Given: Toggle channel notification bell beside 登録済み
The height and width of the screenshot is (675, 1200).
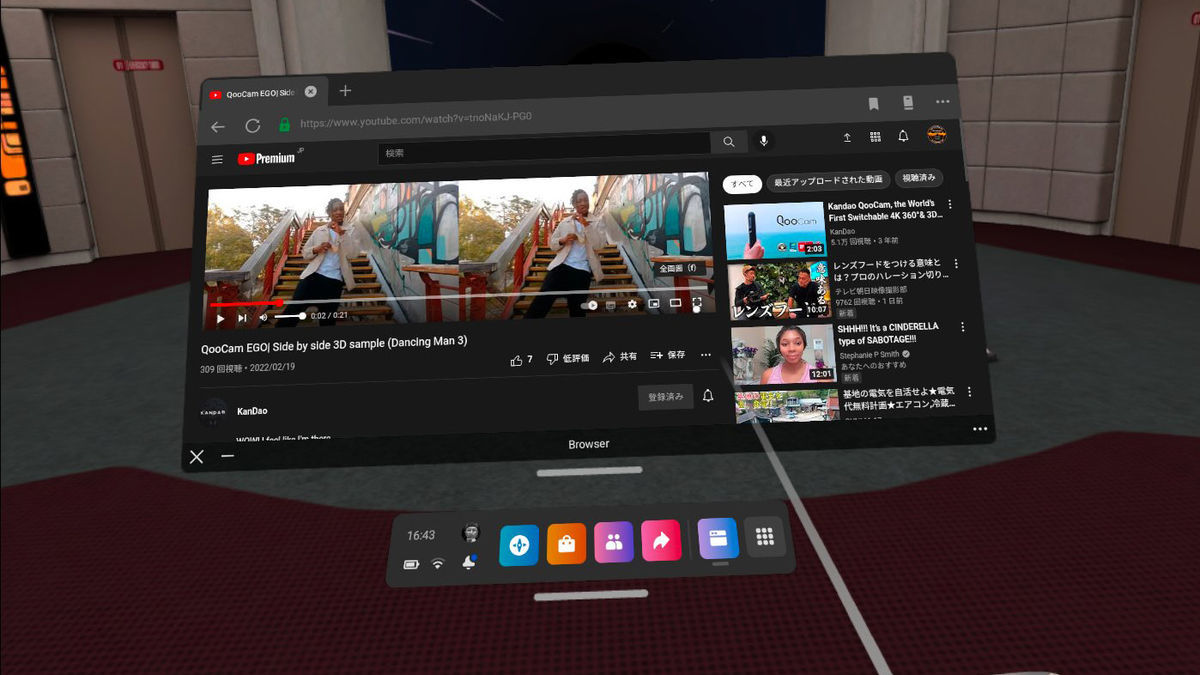Looking at the screenshot, I should [708, 396].
